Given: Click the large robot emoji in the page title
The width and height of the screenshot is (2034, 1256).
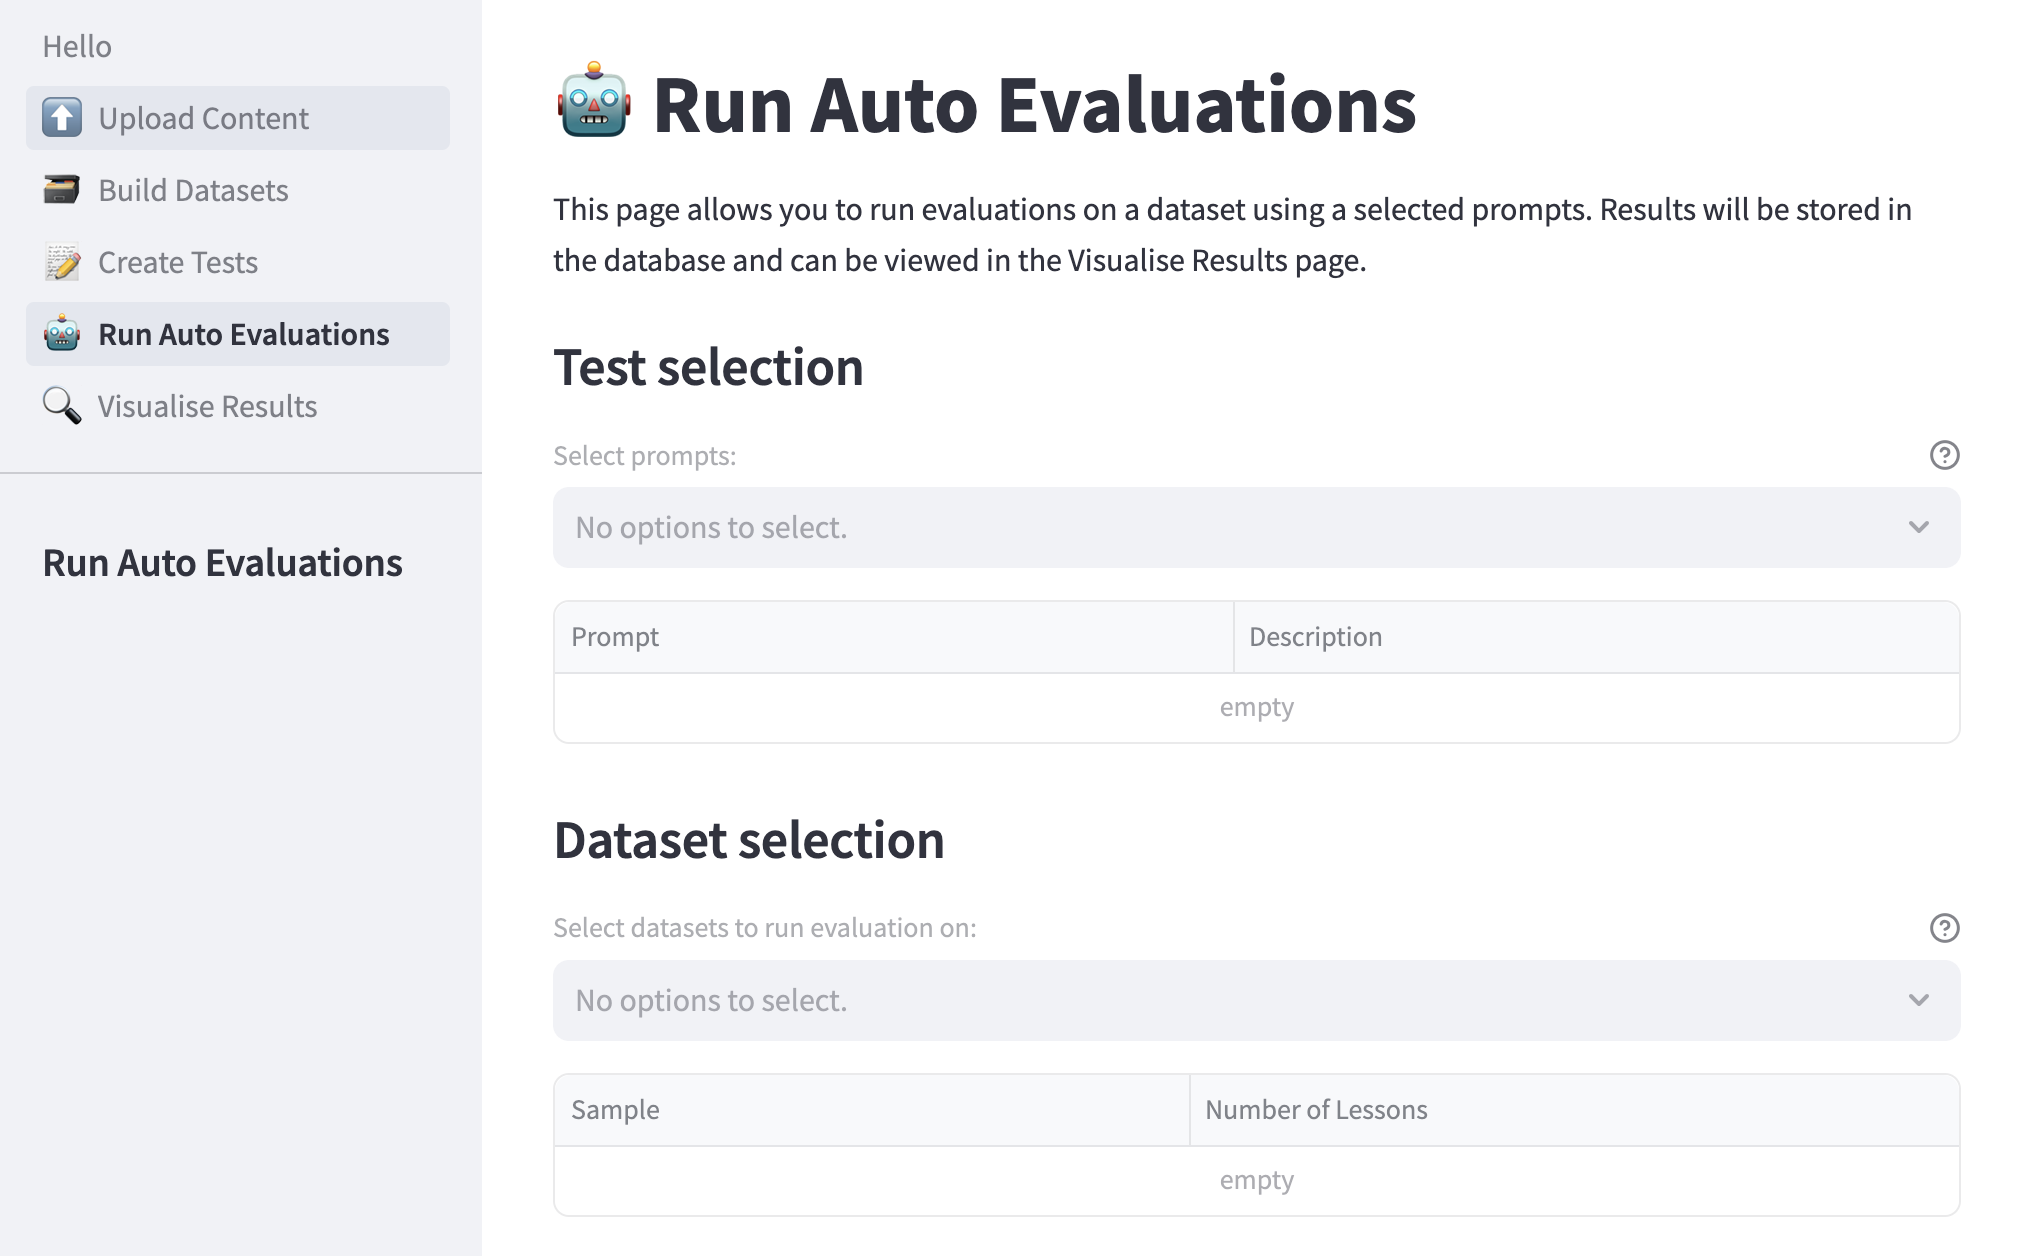Looking at the screenshot, I should [x=594, y=102].
